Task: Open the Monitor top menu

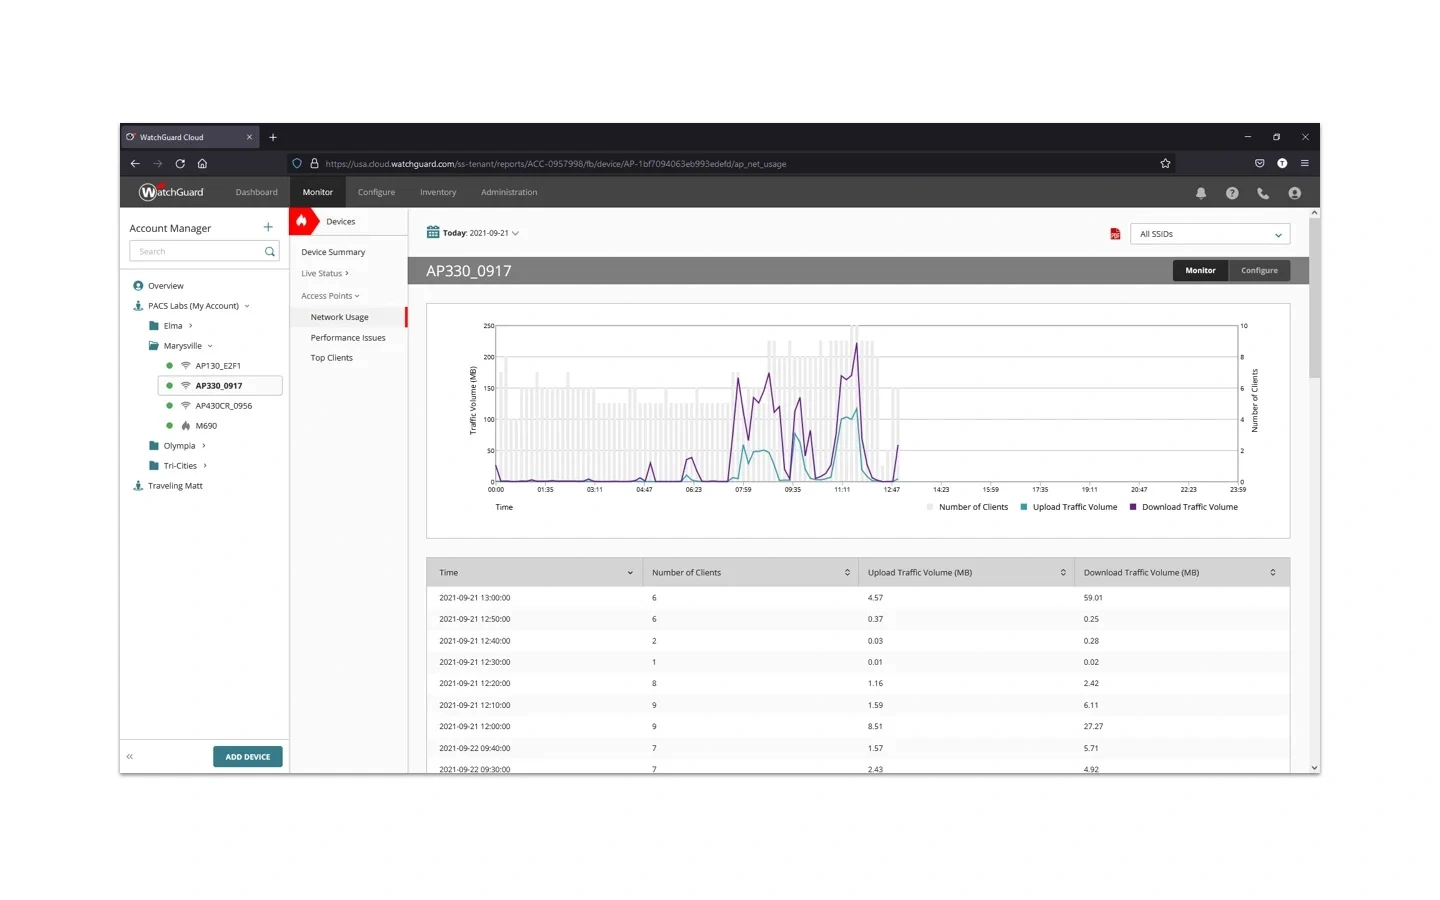Action: click(318, 192)
